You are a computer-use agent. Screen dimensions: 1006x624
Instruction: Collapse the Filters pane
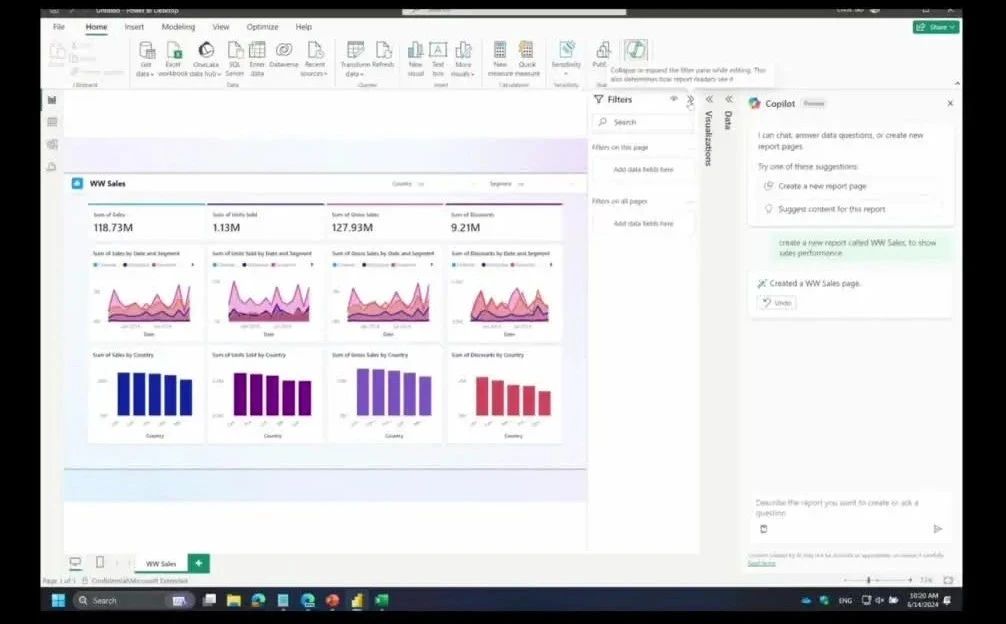pyautogui.click(x=690, y=99)
